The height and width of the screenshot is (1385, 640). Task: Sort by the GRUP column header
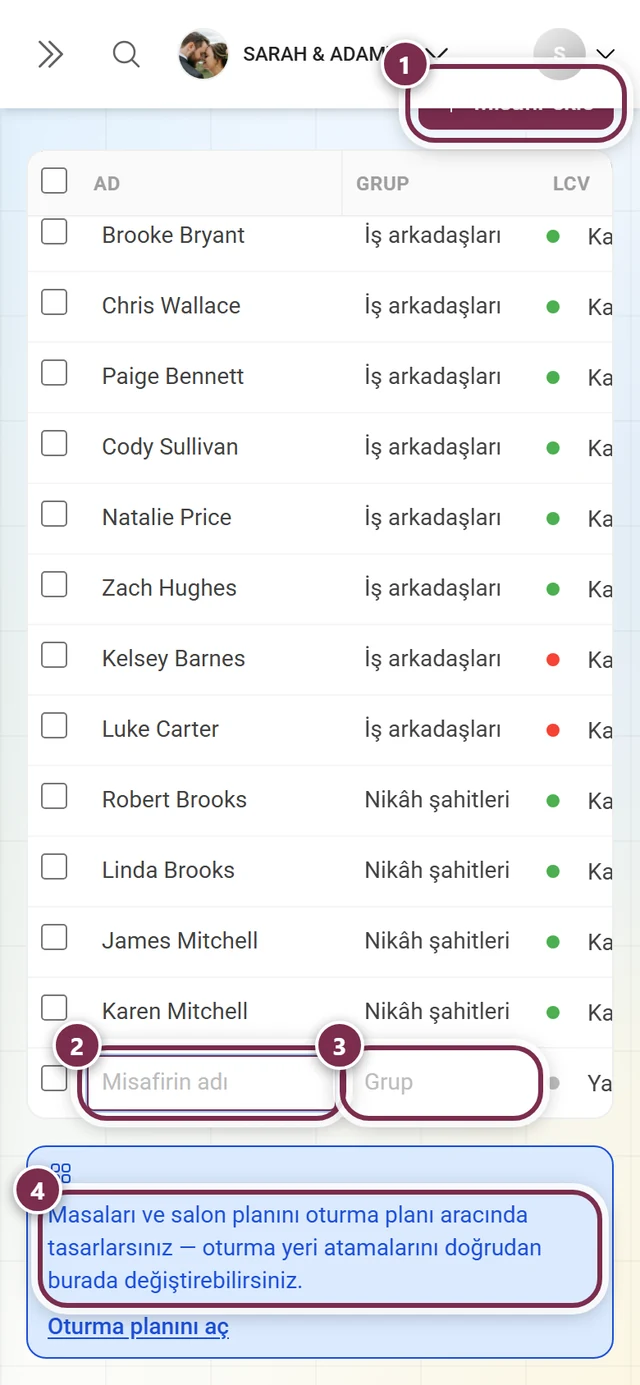point(382,184)
